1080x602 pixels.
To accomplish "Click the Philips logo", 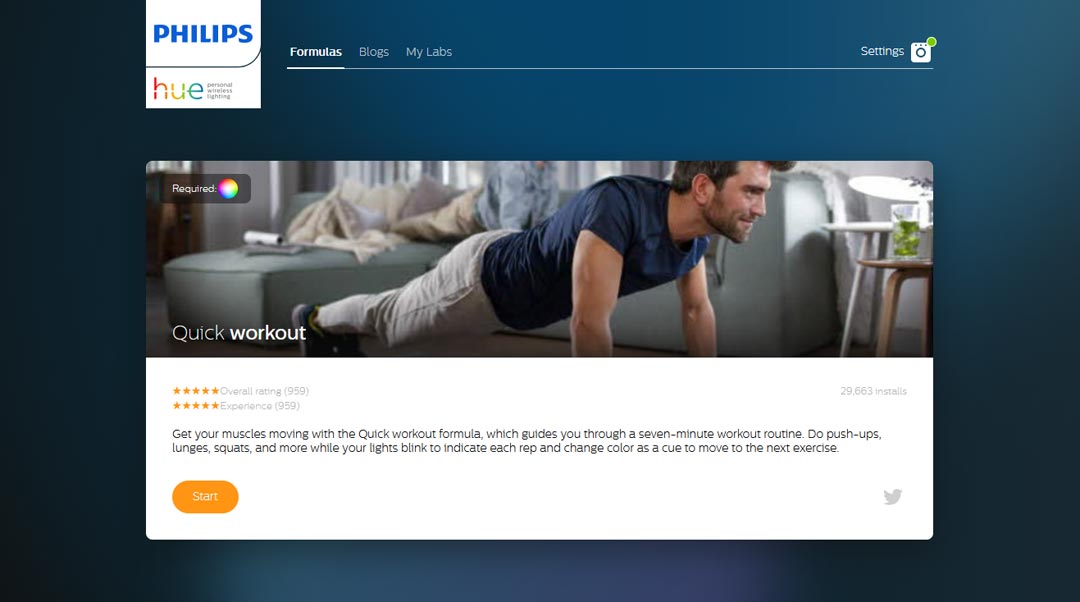I will (x=203, y=34).
